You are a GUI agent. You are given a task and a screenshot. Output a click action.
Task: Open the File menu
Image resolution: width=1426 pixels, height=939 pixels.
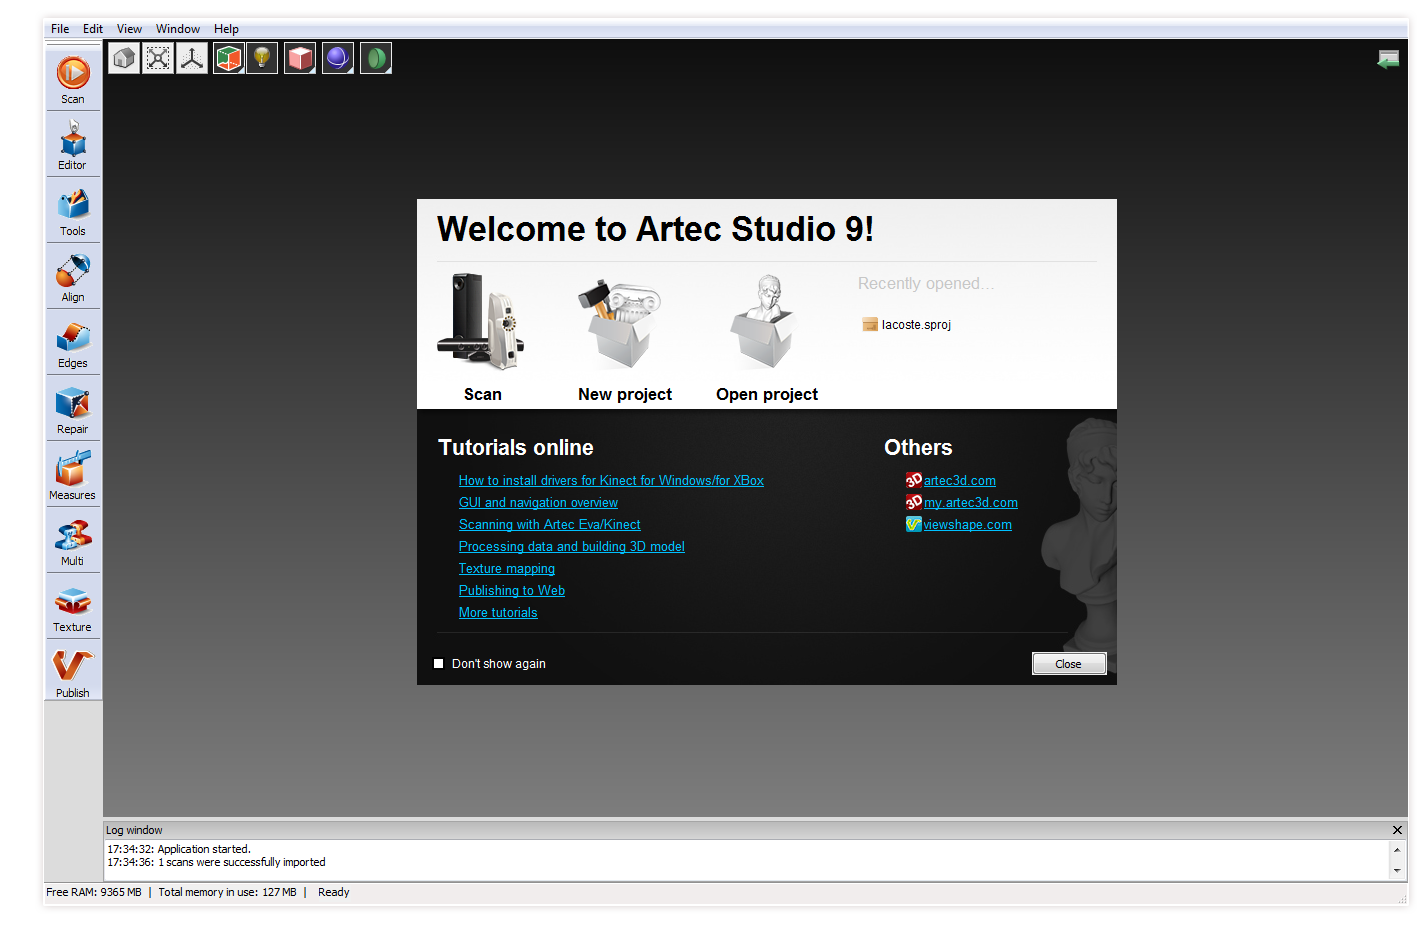pyautogui.click(x=59, y=28)
